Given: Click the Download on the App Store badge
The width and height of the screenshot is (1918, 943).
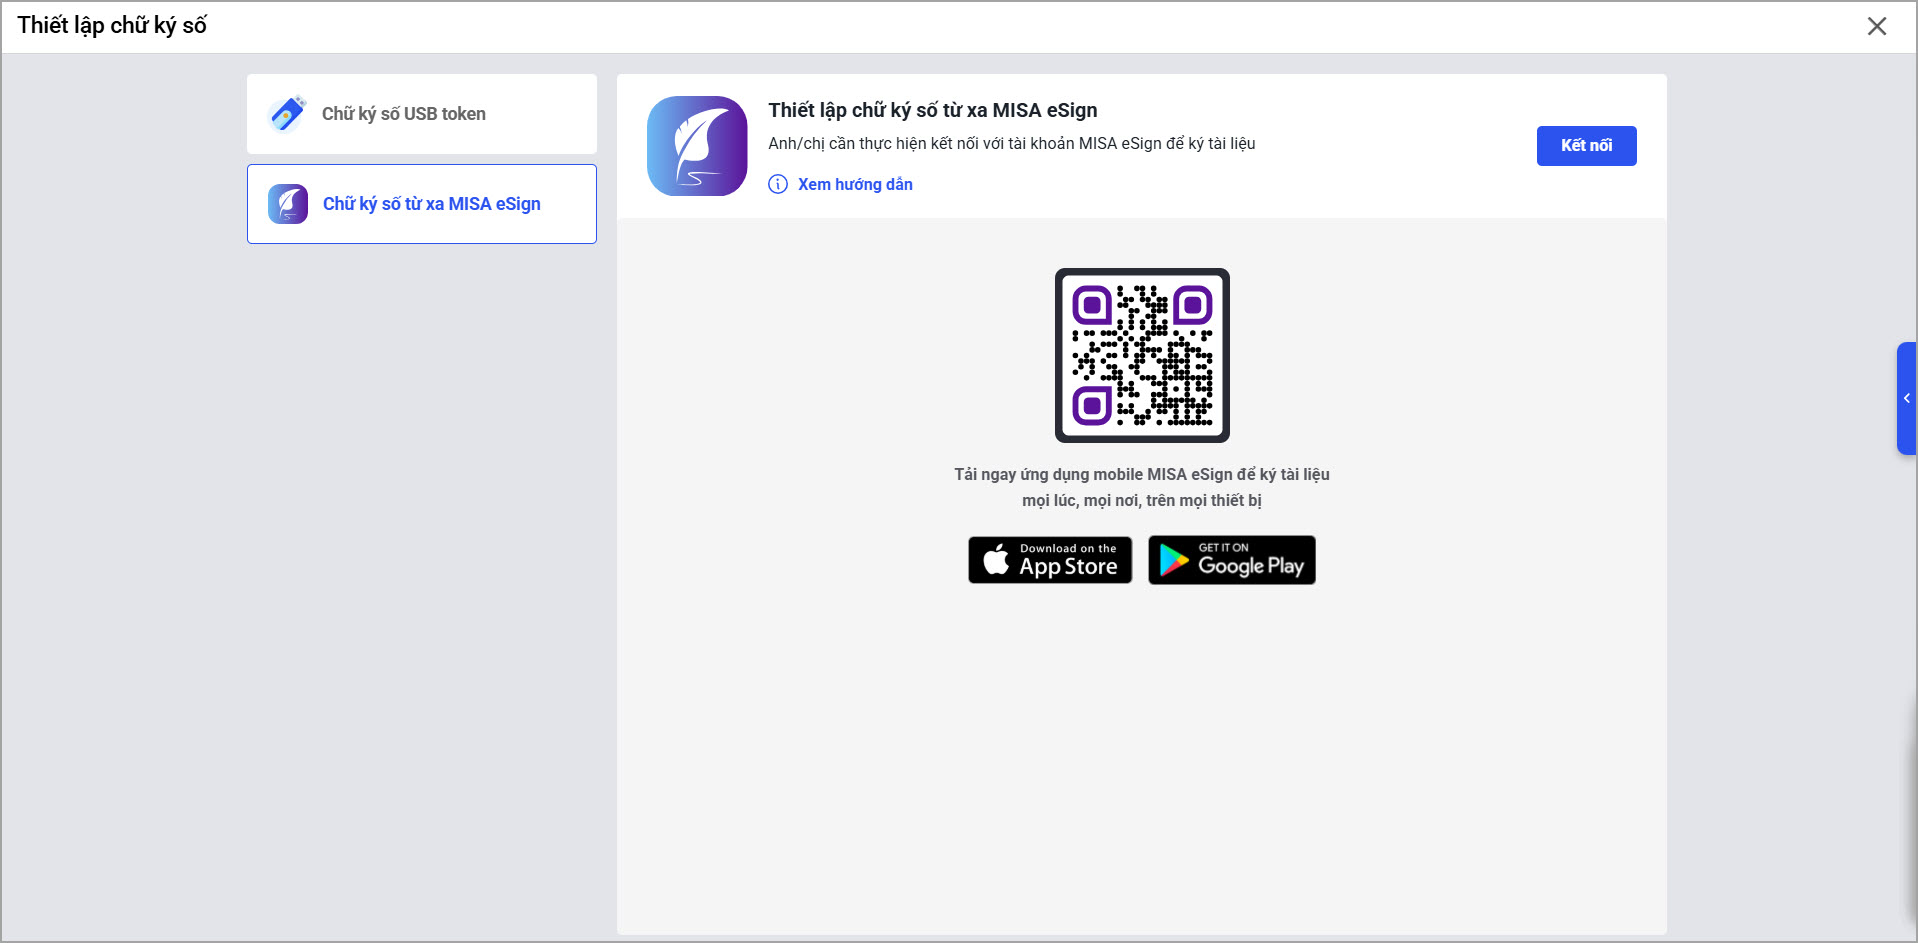Looking at the screenshot, I should pyautogui.click(x=1050, y=560).
